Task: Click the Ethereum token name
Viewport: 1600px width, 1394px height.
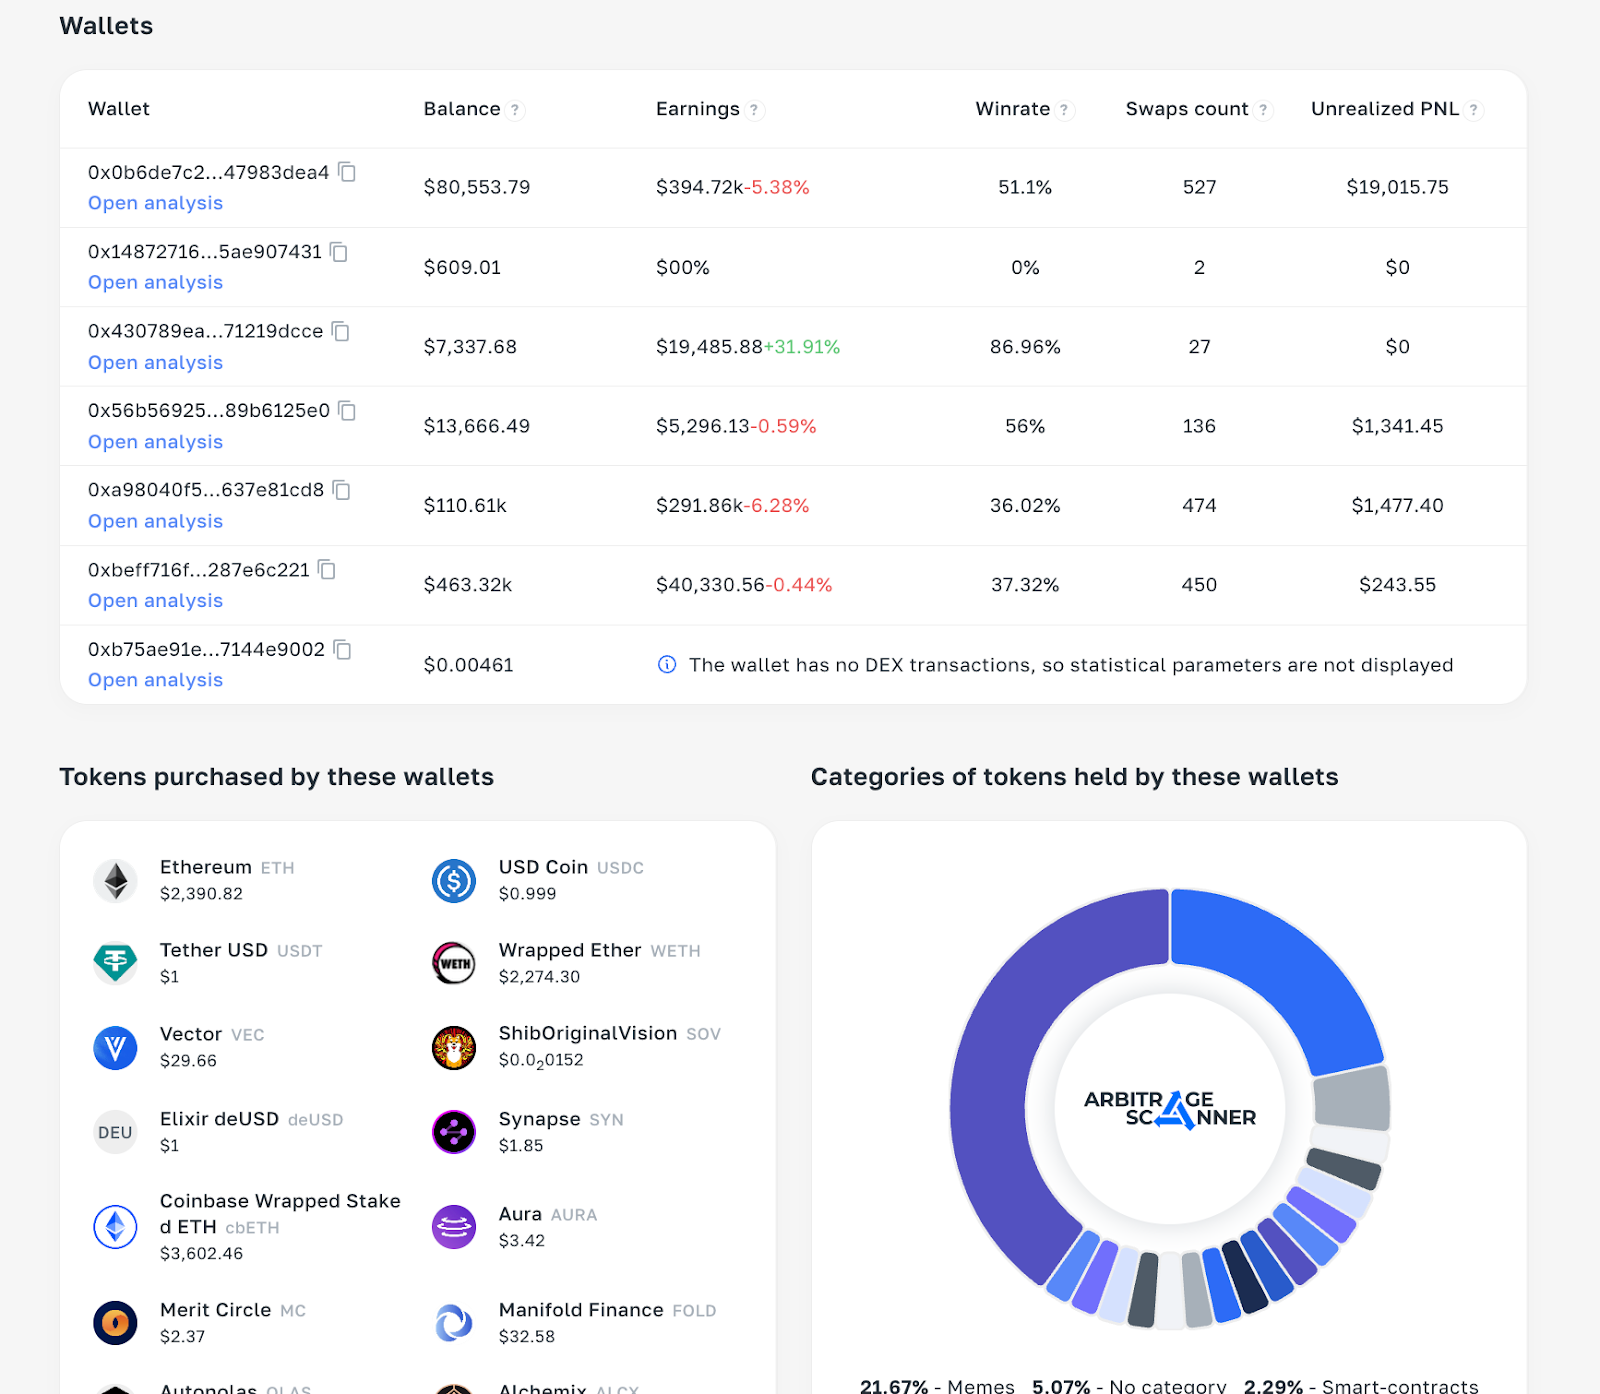Action: coord(206,867)
